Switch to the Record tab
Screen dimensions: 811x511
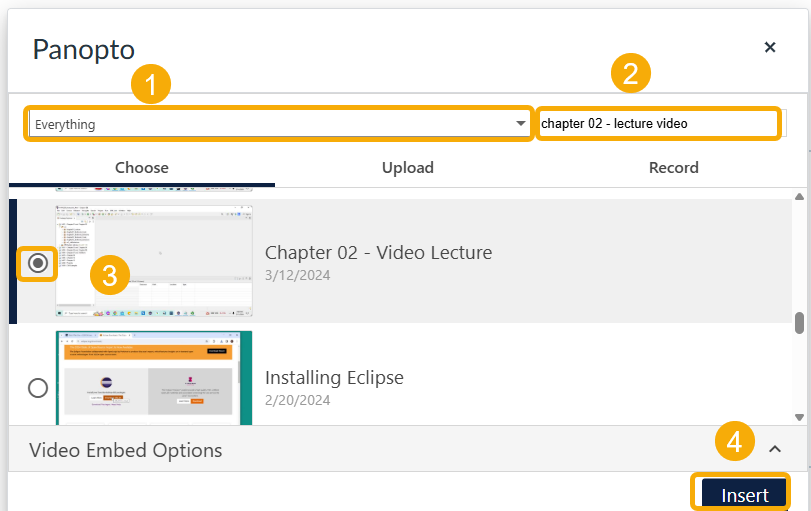click(x=673, y=168)
